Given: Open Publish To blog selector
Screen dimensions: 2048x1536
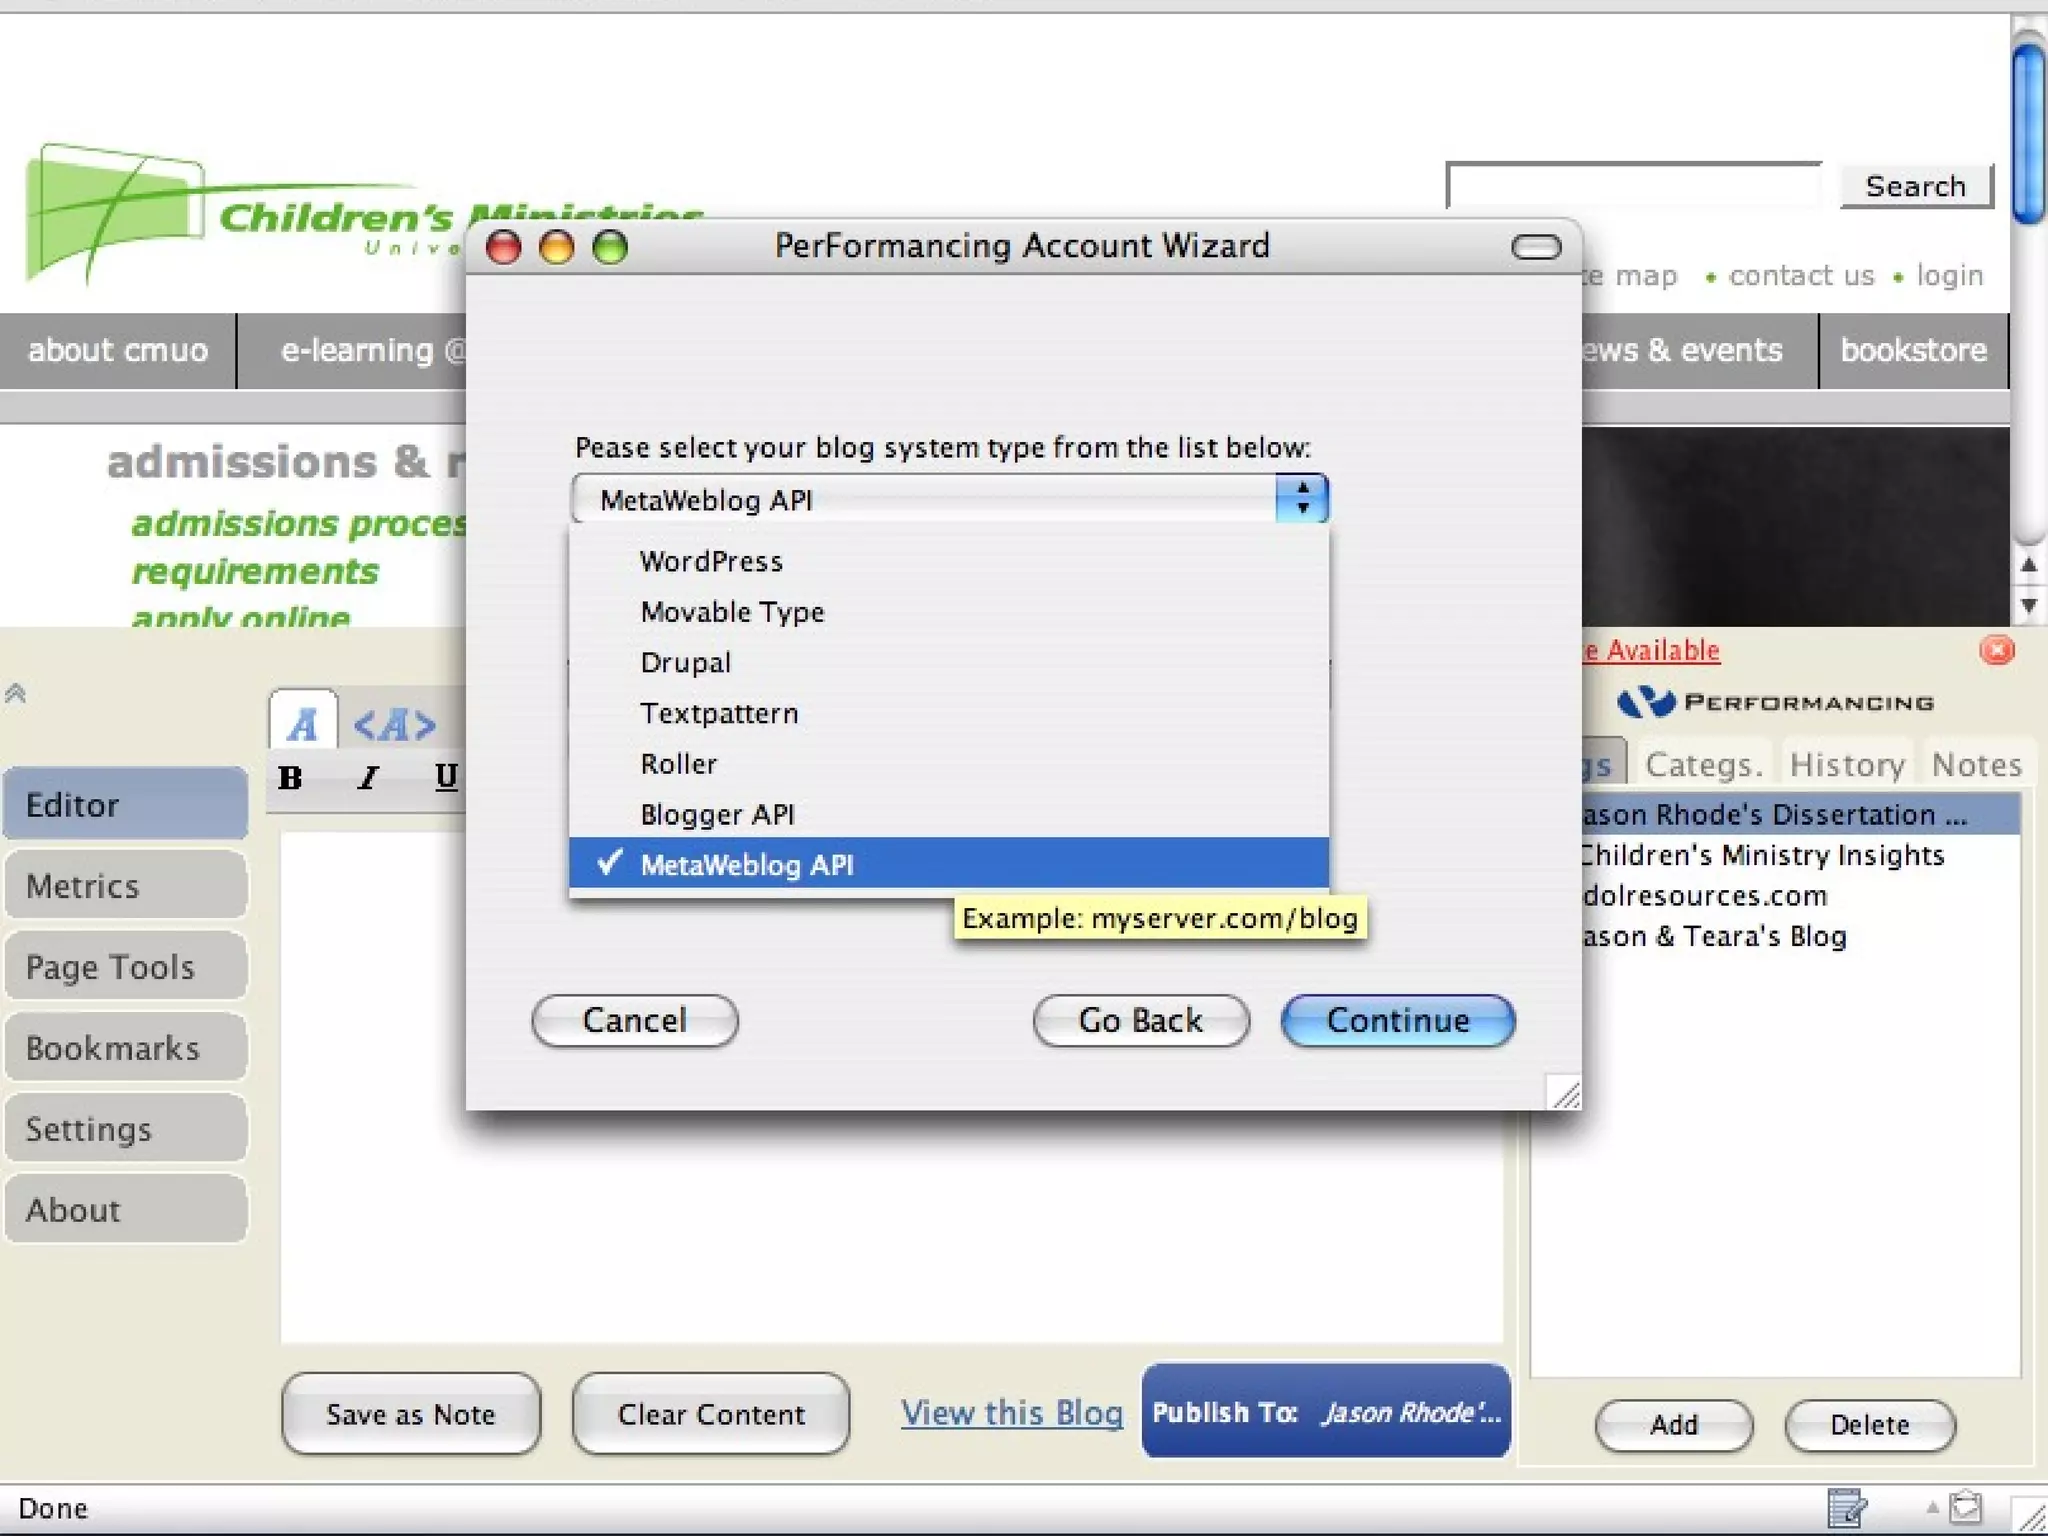Looking at the screenshot, I should pos(1325,1413).
